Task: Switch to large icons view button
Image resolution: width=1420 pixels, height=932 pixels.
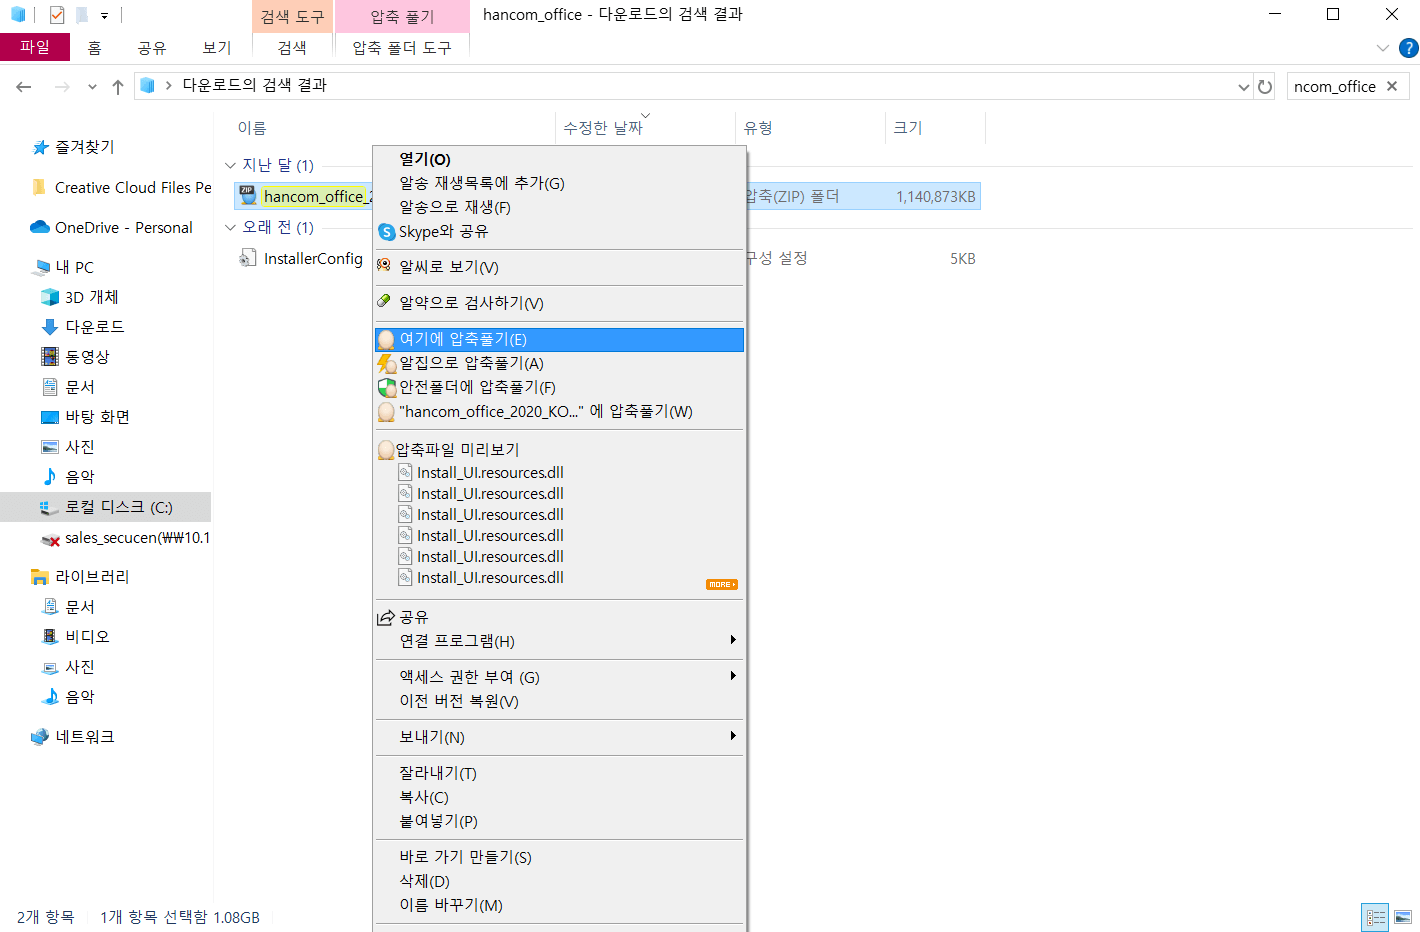Action: point(1403,917)
